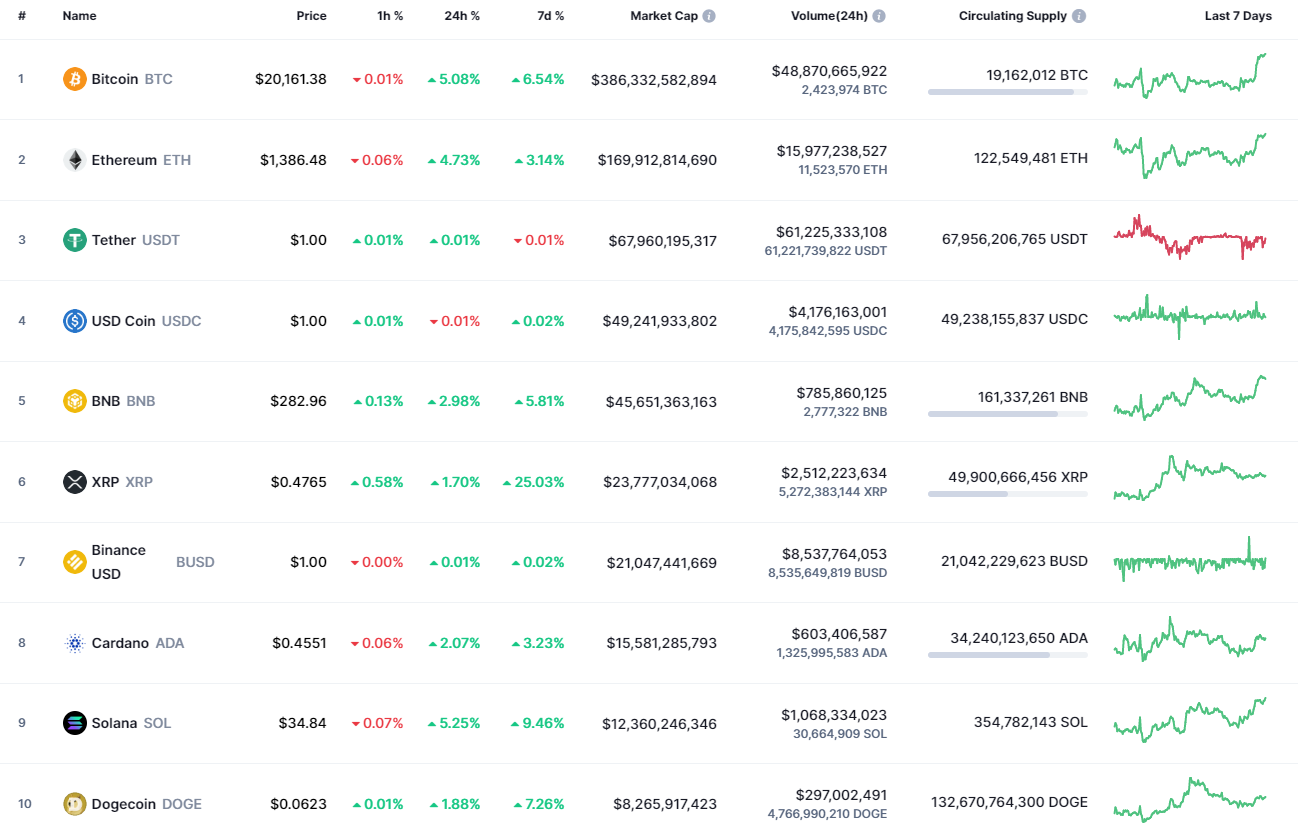Click Bitcoin's circulating supply progress bar

pyautogui.click(x=1008, y=92)
